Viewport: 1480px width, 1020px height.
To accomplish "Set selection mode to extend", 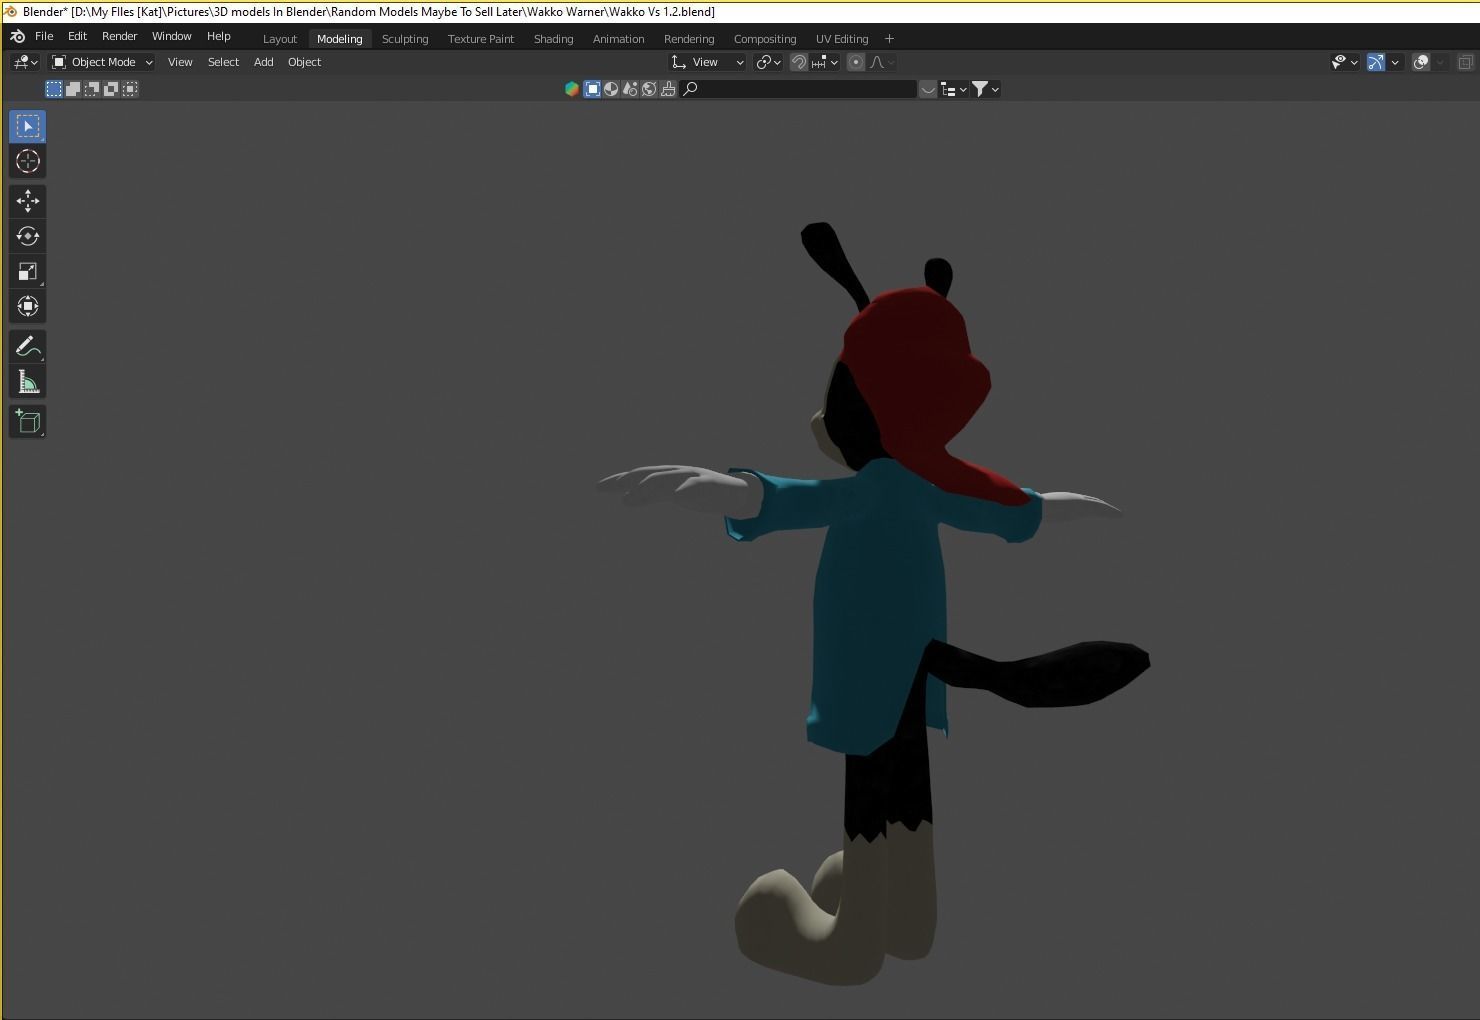I will click(73, 89).
